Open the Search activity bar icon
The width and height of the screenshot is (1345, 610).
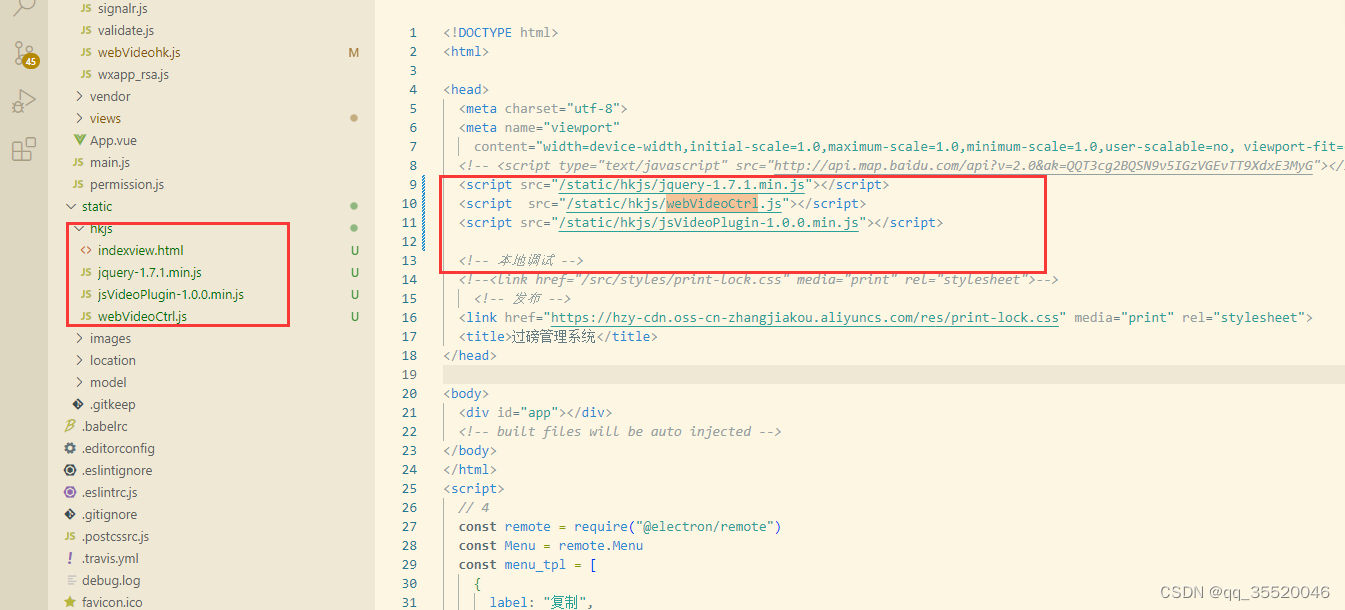[23, 9]
